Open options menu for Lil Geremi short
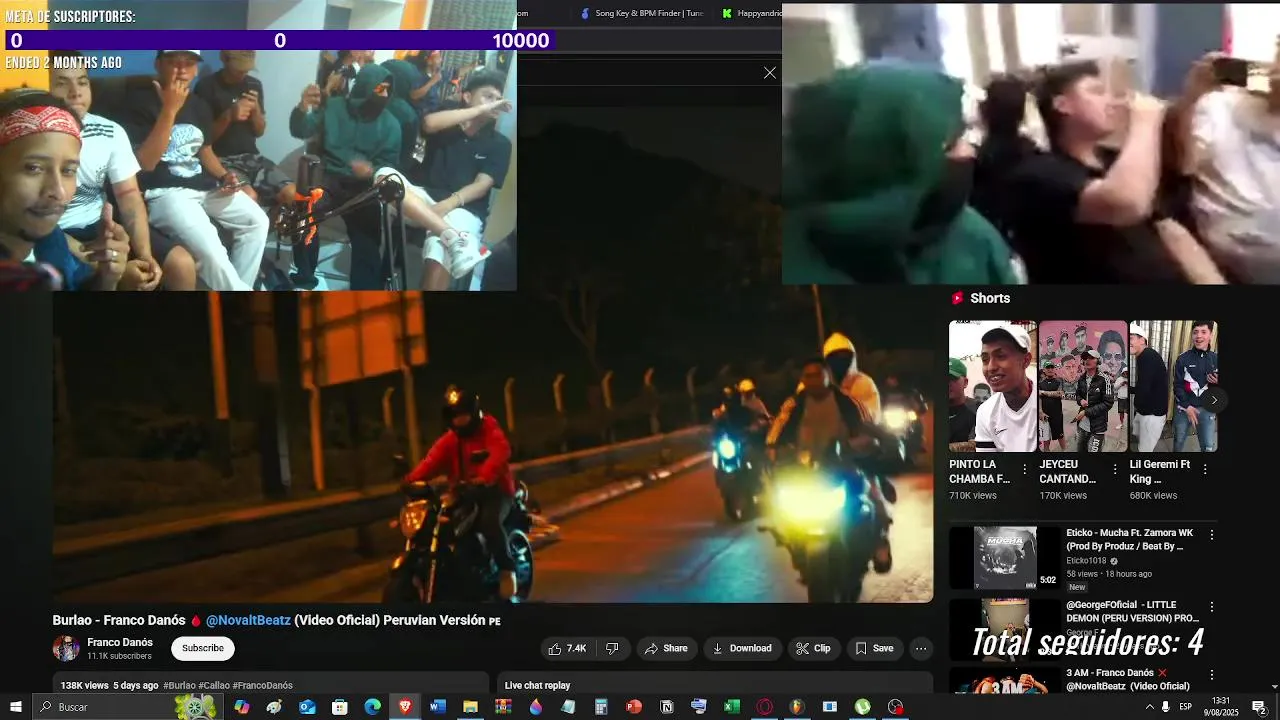 point(1204,469)
